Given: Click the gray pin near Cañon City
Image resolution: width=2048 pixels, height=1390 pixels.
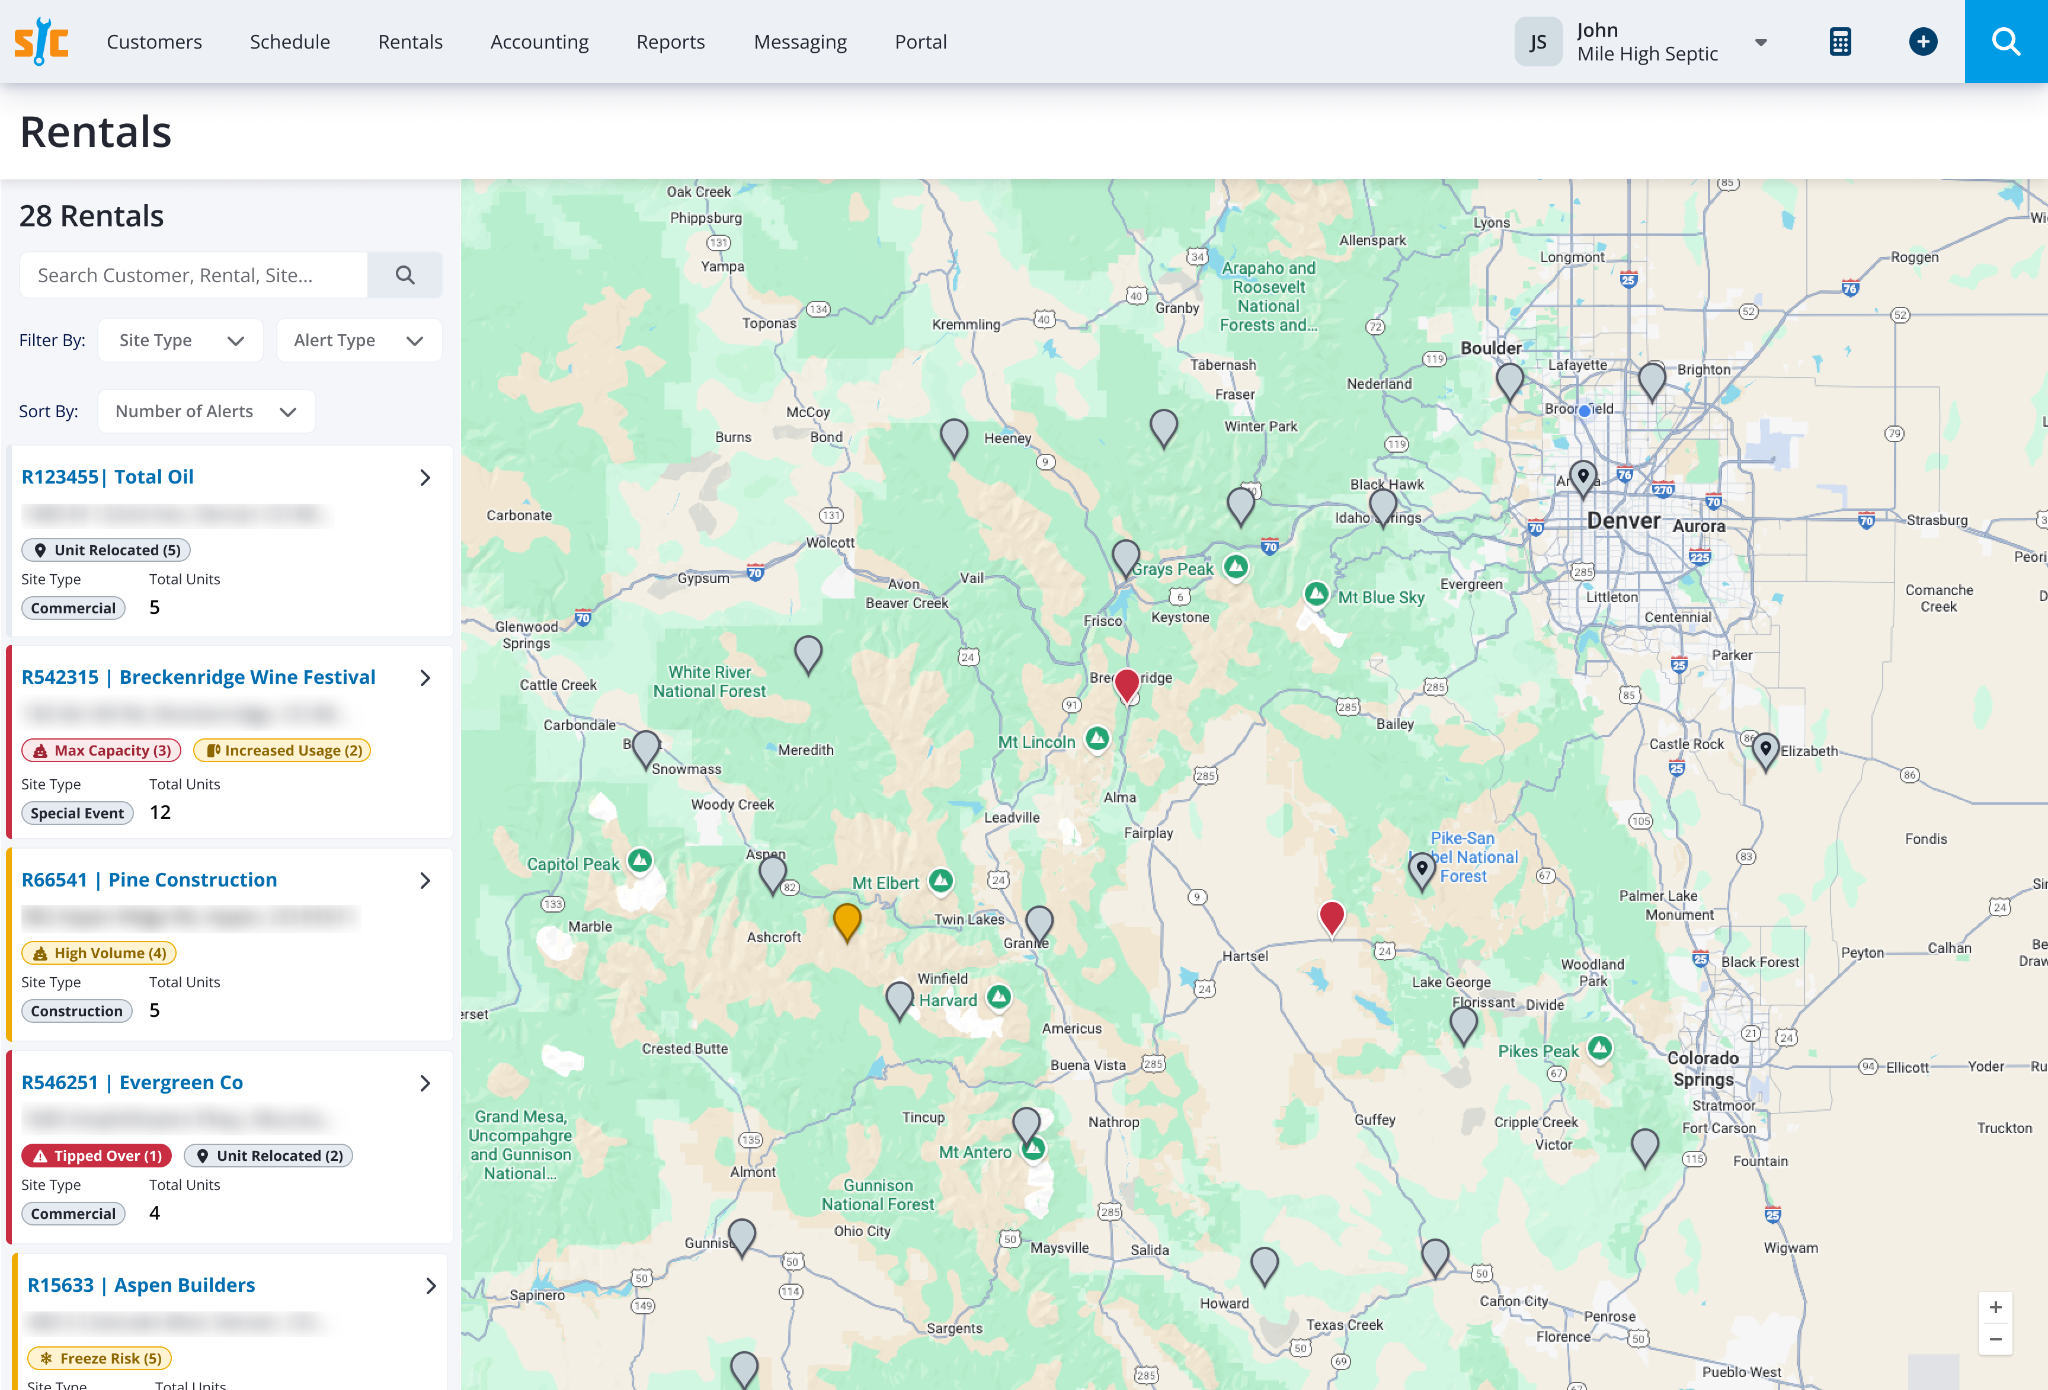Looking at the screenshot, I should click(1435, 1257).
